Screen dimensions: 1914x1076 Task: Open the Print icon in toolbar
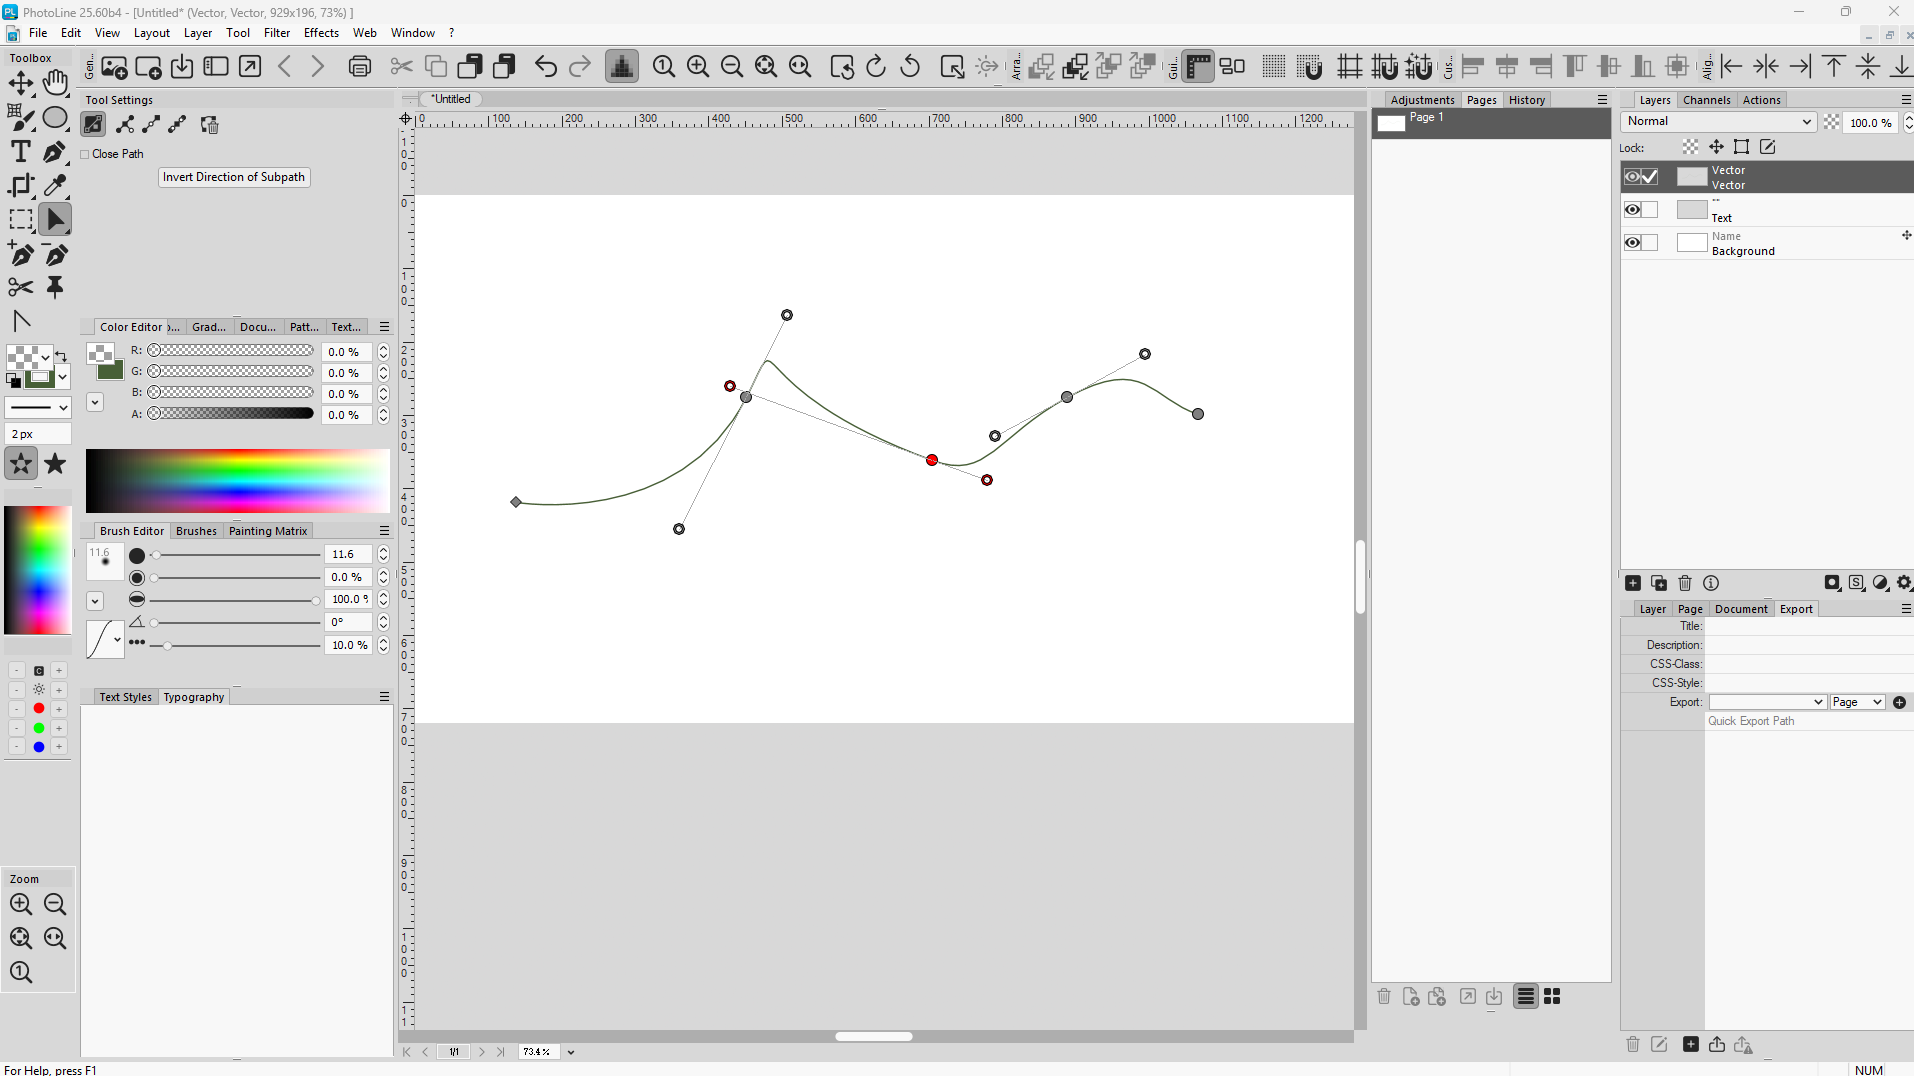click(360, 67)
